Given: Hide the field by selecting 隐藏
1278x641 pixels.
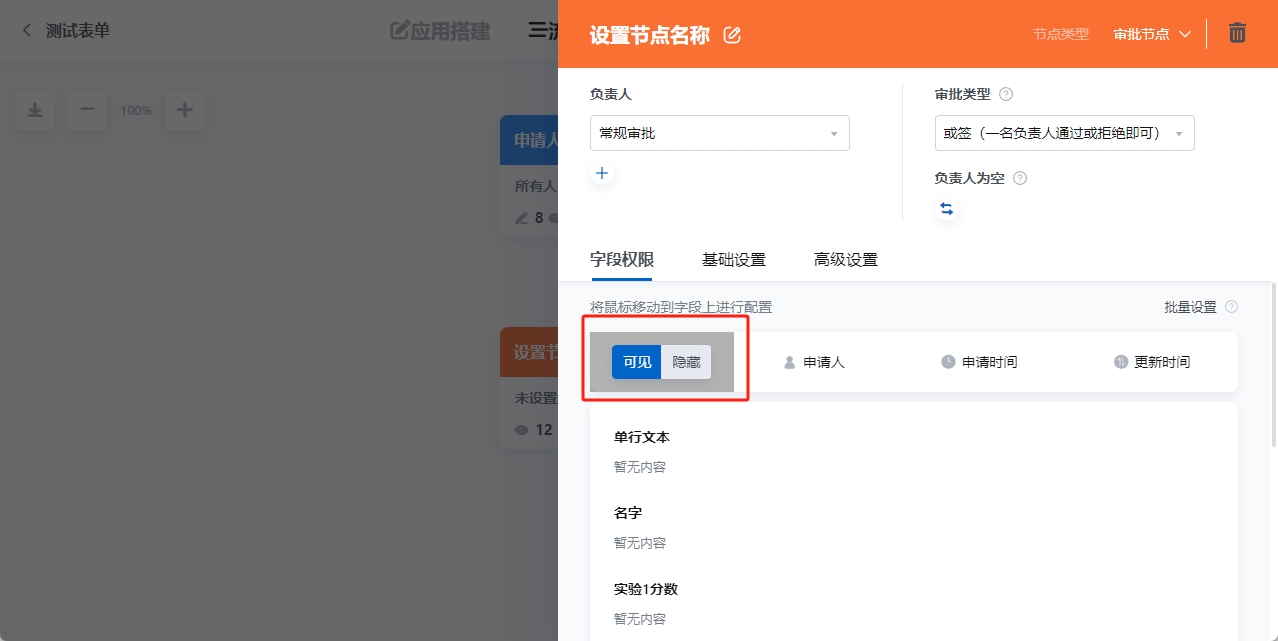Looking at the screenshot, I should (x=686, y=362).
